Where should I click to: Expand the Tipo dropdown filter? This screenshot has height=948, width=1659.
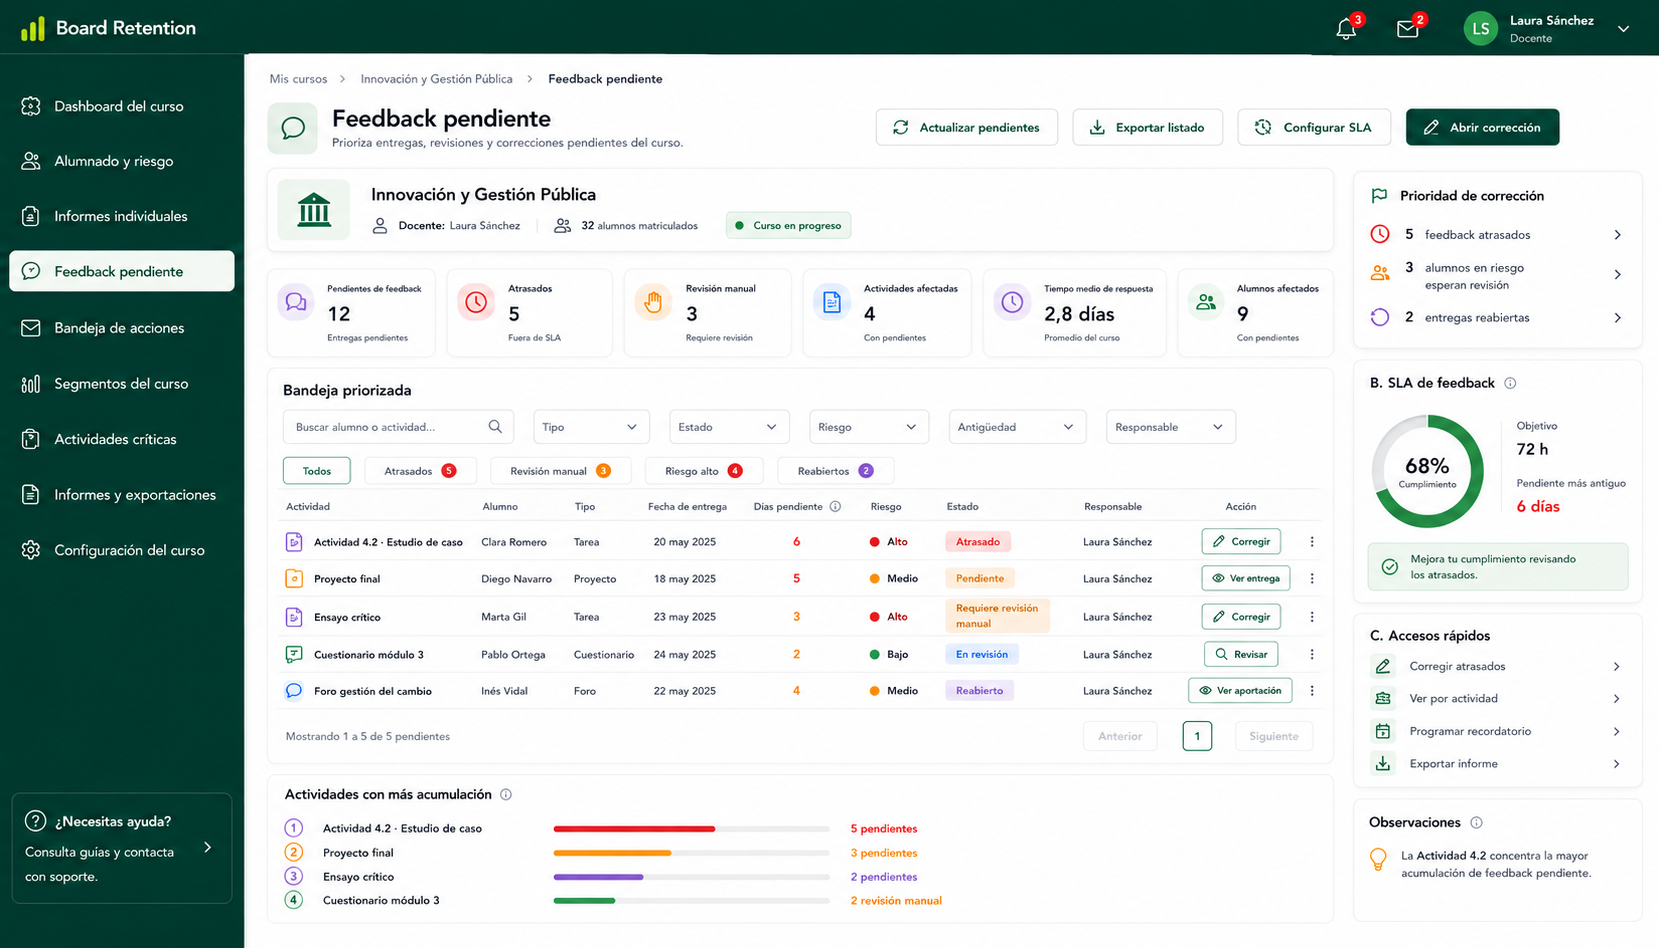591,427
